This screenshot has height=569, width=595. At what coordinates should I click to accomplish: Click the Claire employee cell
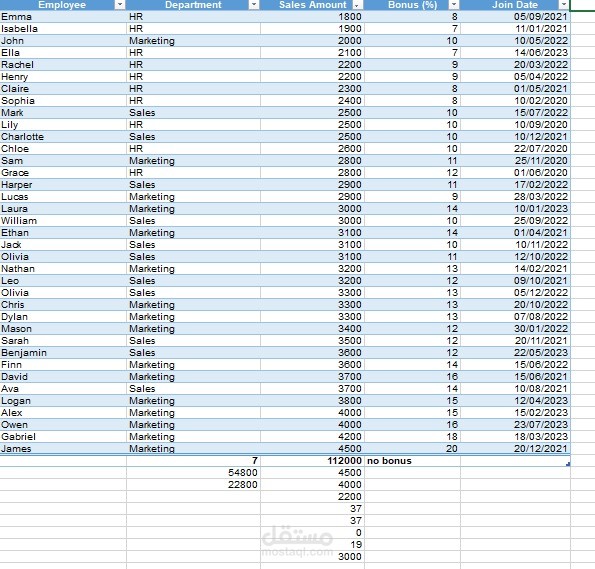pos(63,88)
